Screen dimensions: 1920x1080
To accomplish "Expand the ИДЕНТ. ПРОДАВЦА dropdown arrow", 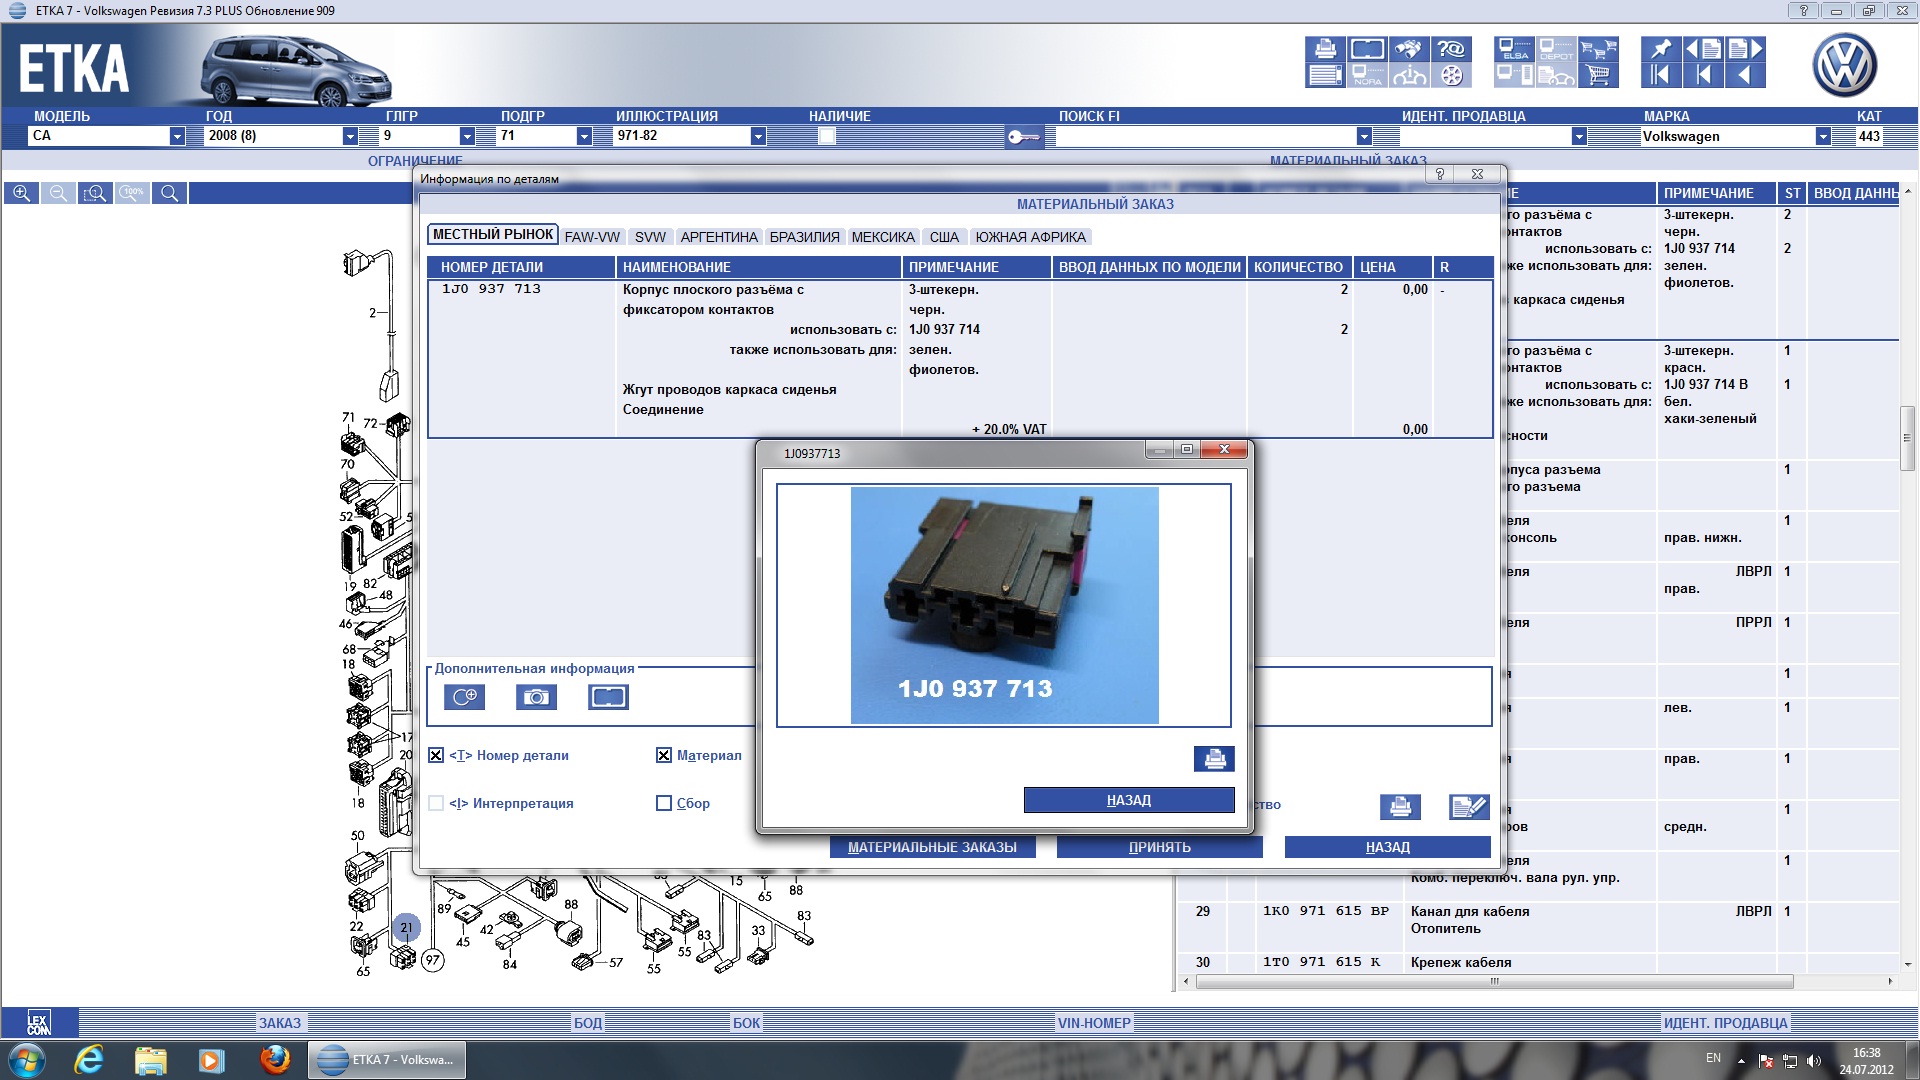I will click(x=1579, y=136).
